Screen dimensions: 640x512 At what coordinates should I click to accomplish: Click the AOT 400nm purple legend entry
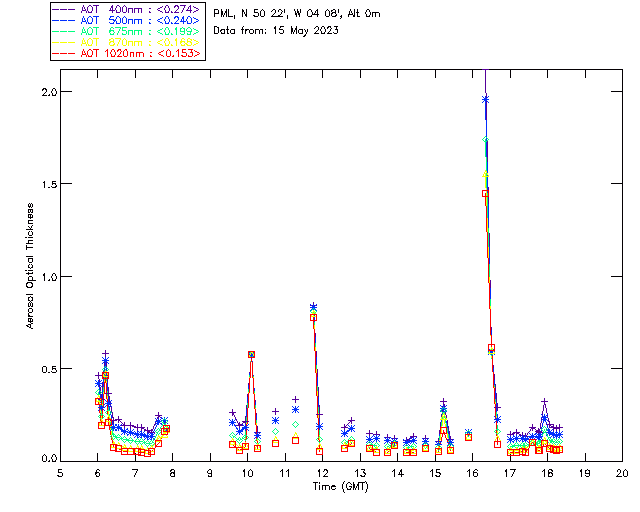(126, 9)
